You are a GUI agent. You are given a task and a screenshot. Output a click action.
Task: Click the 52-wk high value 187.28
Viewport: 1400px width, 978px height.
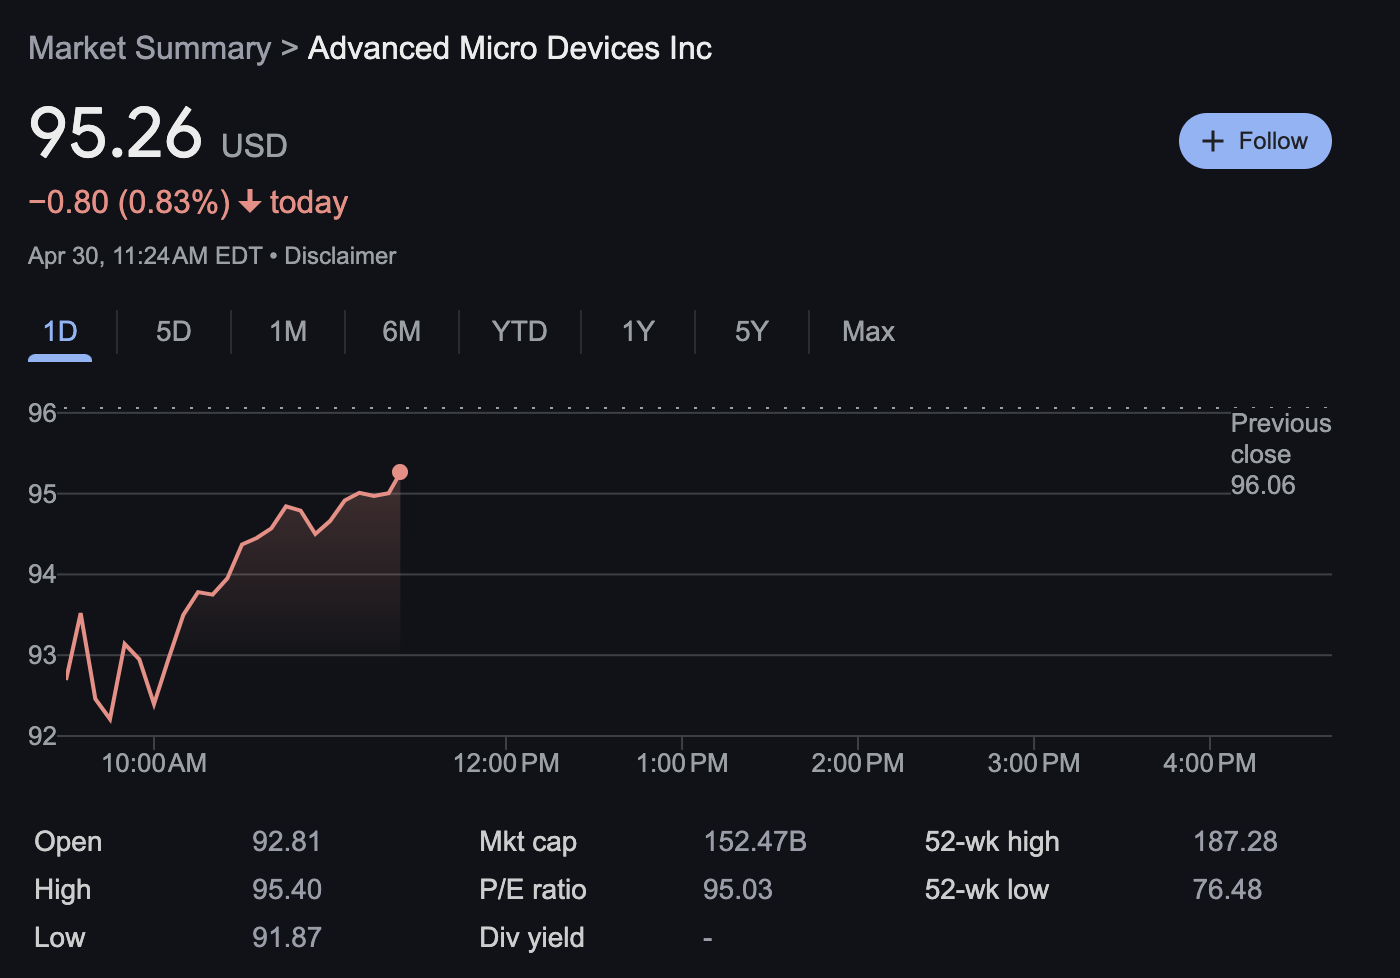click(x=1235, y=841)
